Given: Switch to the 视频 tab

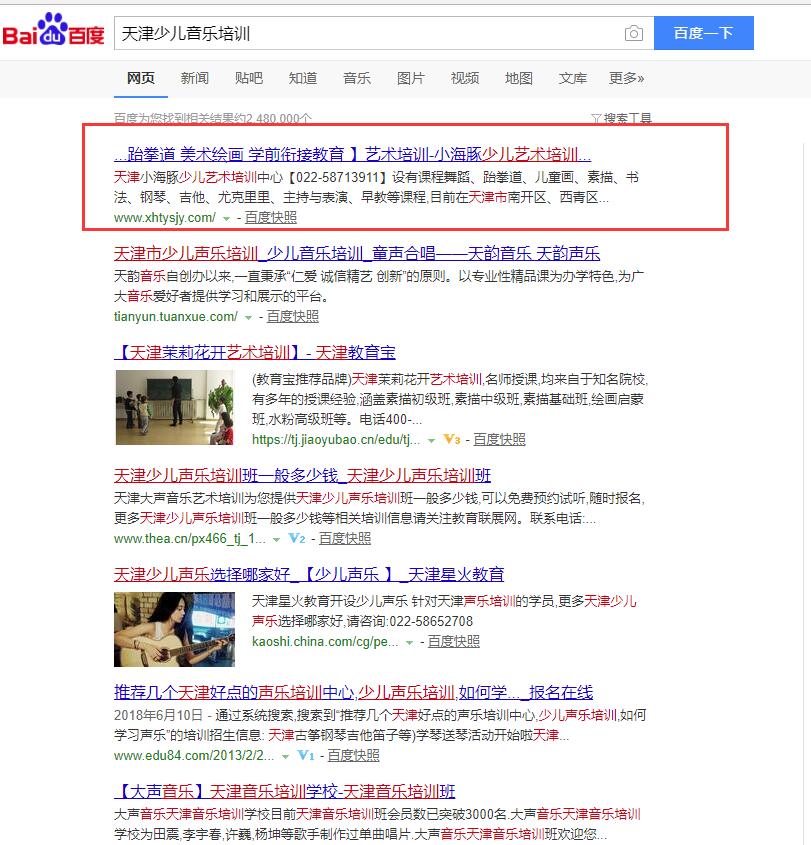Looking at the screenshot, I should (465, 78).
